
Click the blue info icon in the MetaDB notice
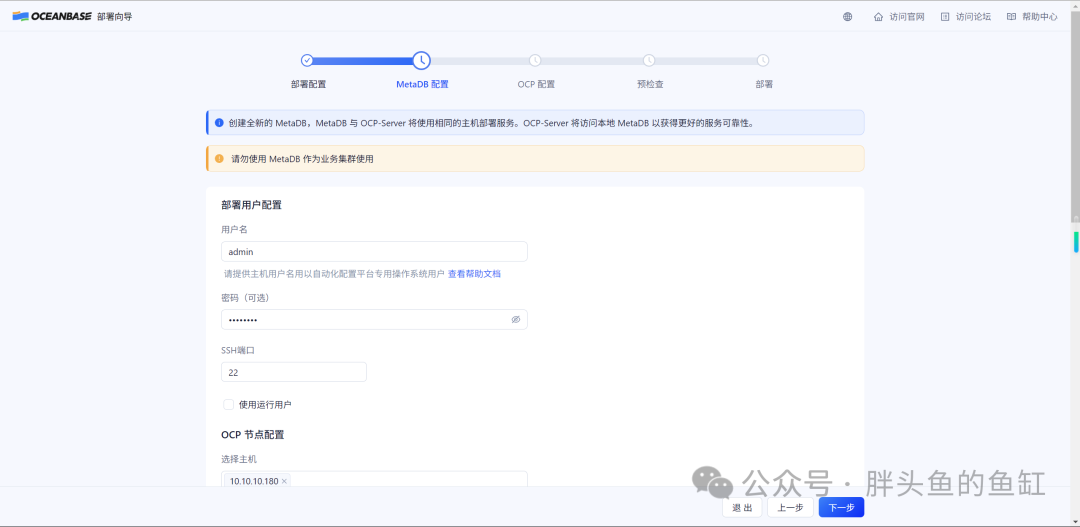(x=219, y=123)
